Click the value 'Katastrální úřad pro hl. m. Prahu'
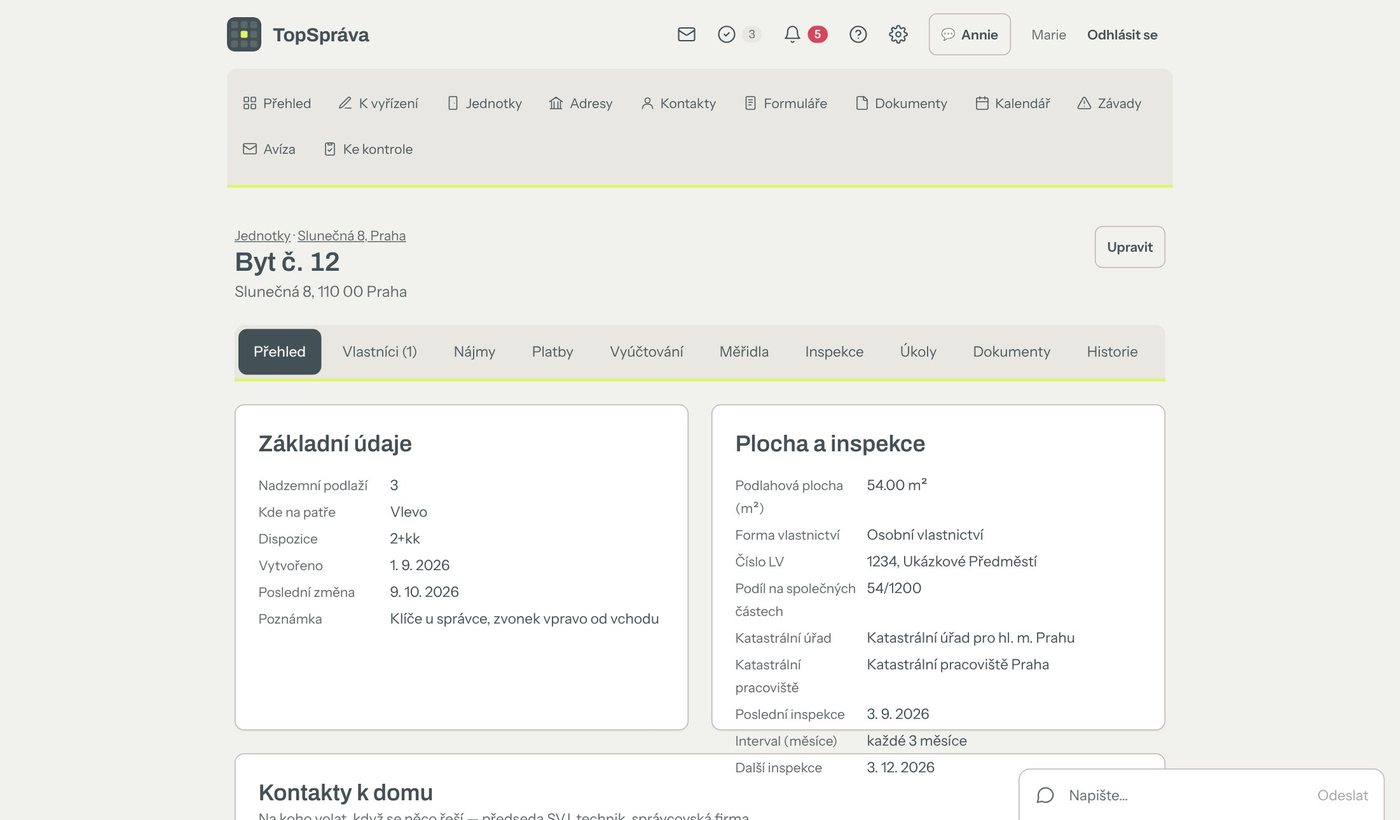This screenshot has width=1400, height=820. pos(971,638)
